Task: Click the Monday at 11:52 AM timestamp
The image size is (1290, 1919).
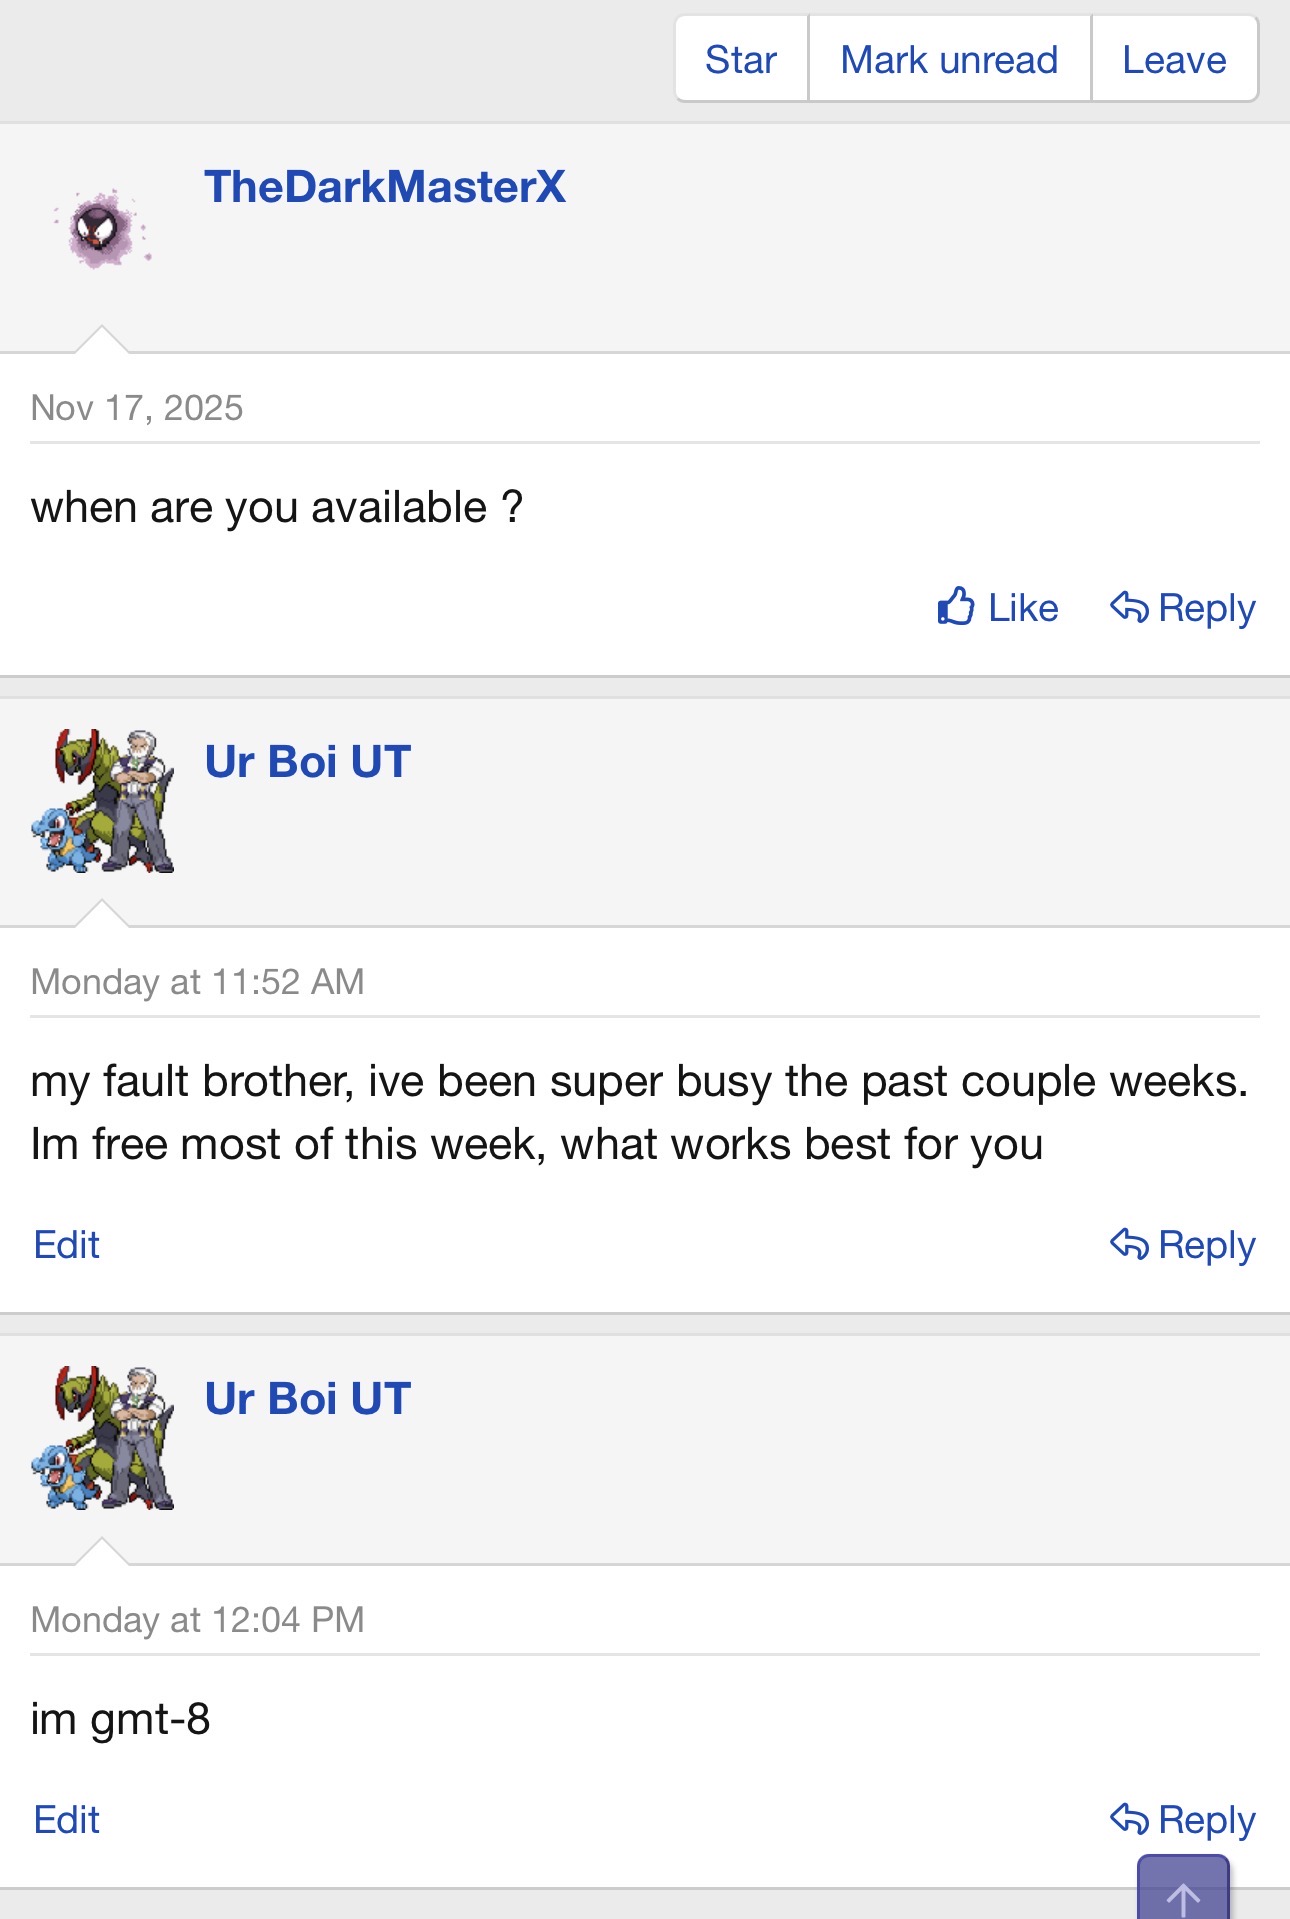Action: [x=197, y=982]
